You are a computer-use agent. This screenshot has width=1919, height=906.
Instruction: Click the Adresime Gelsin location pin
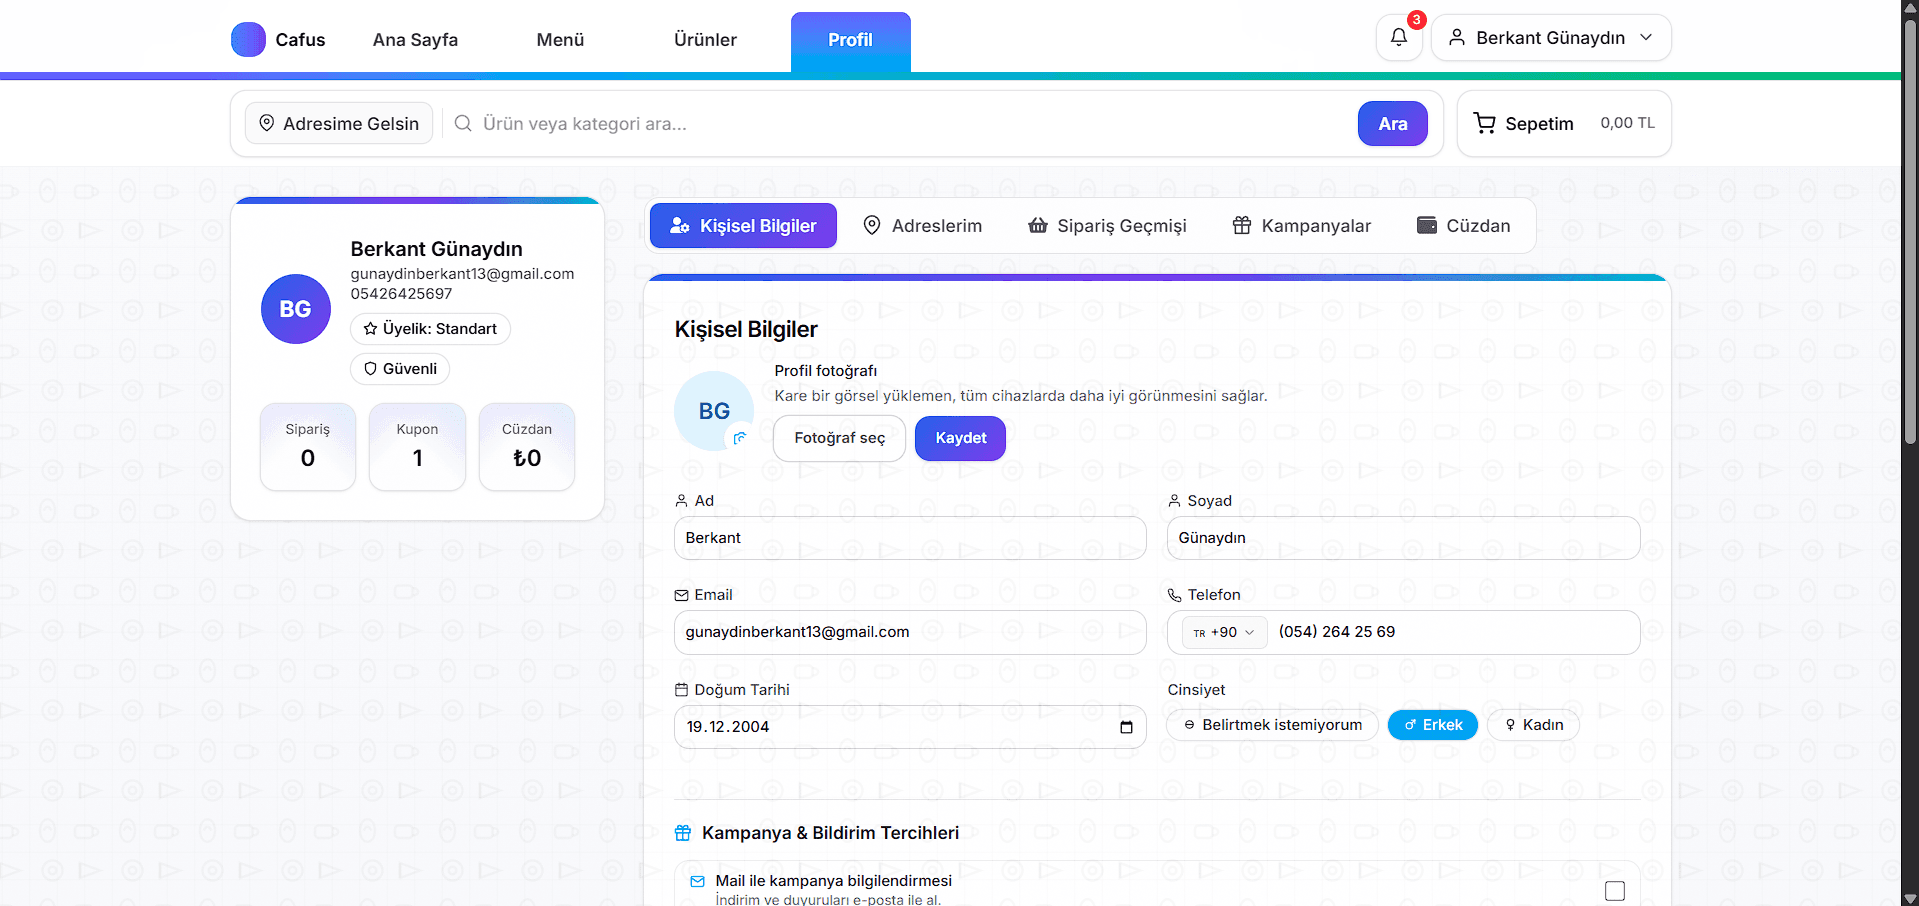pos(267,123)
